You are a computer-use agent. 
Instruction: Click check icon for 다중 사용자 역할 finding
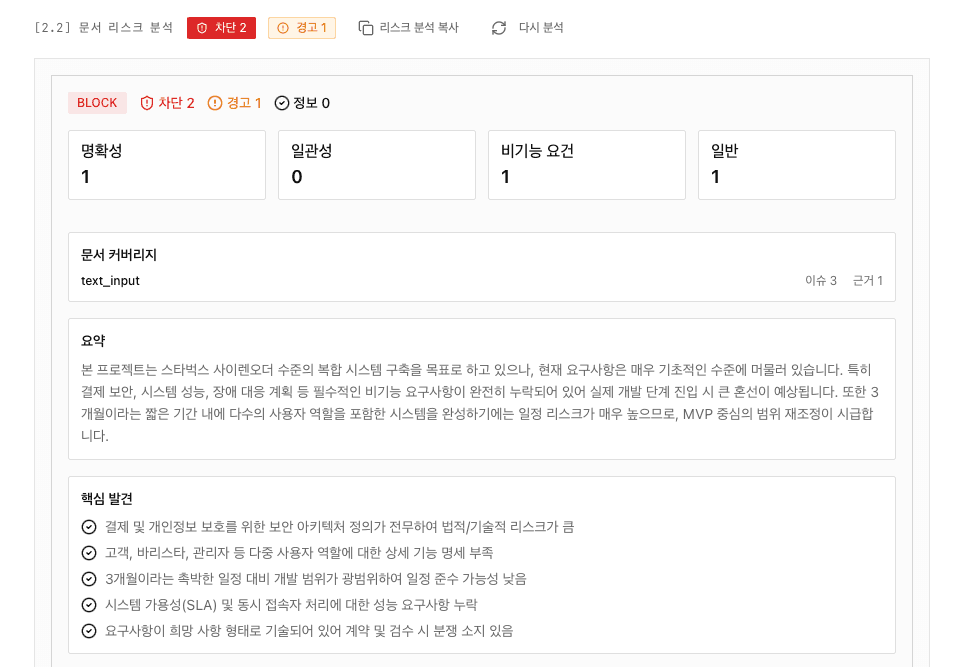(x=89, y=553)
